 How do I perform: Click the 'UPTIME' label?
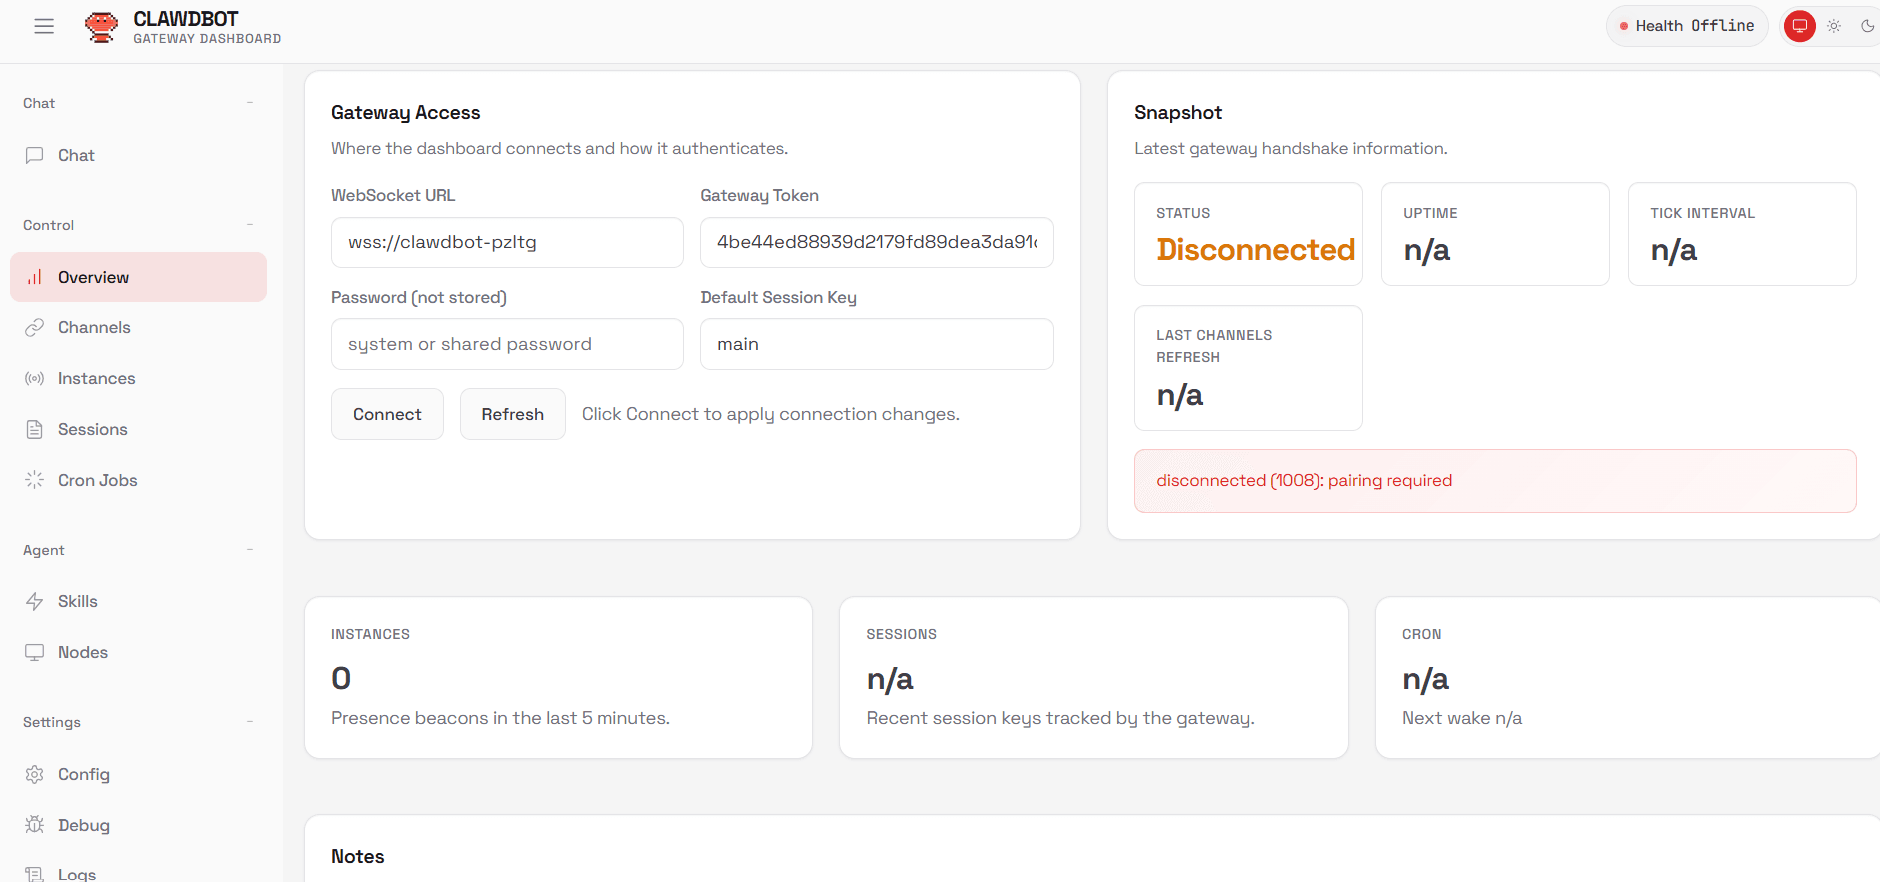tap(1430, 213)
